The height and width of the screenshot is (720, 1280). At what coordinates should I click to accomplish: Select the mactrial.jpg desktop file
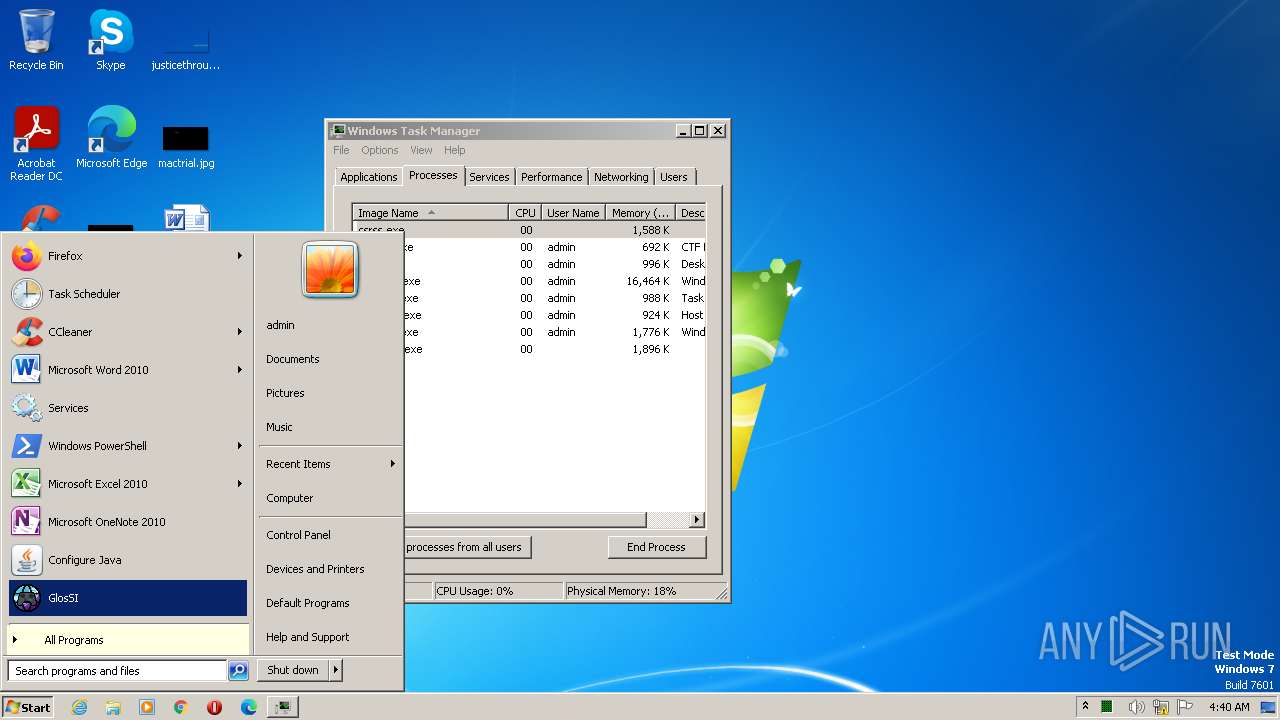[x=186, y=145]
